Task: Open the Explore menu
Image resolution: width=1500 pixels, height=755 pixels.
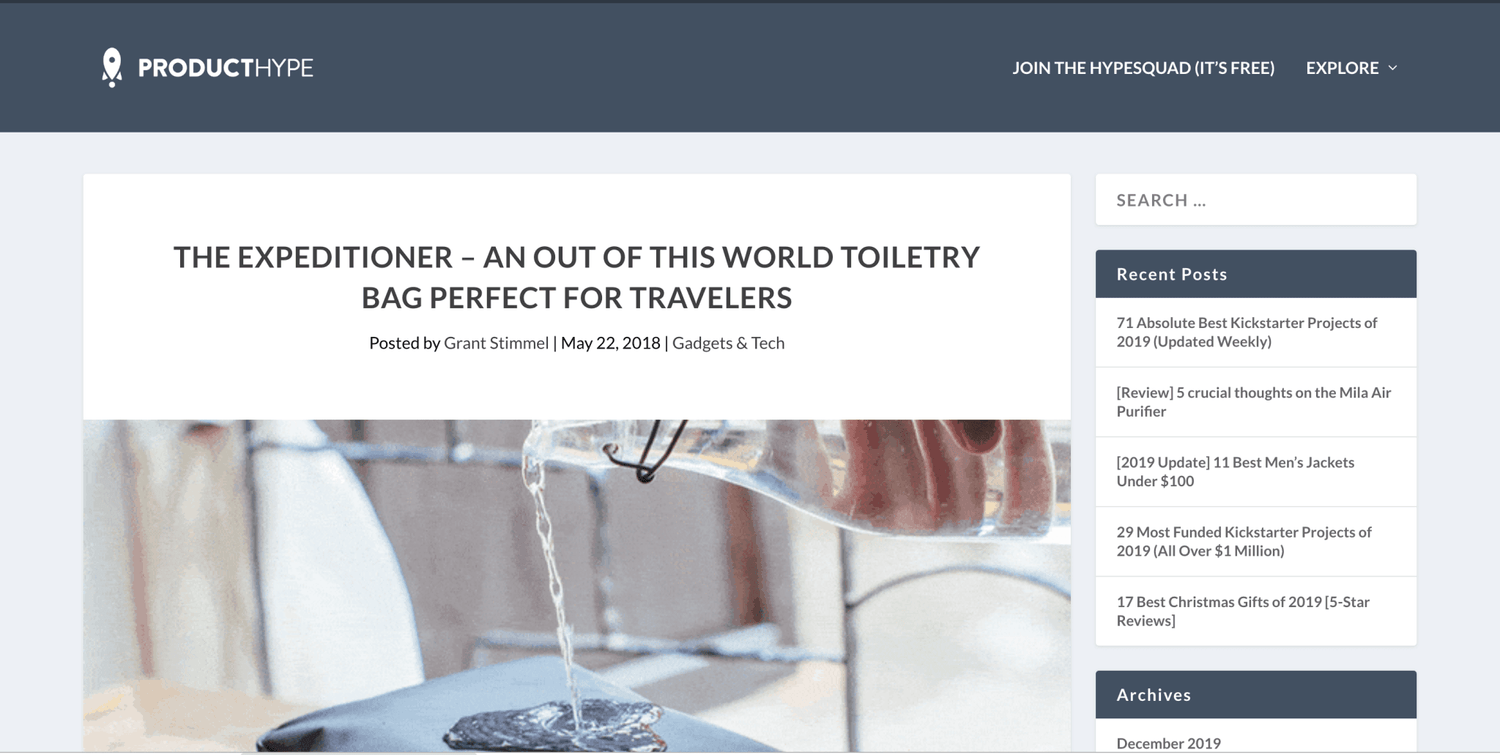Action: click(1342, 68)
